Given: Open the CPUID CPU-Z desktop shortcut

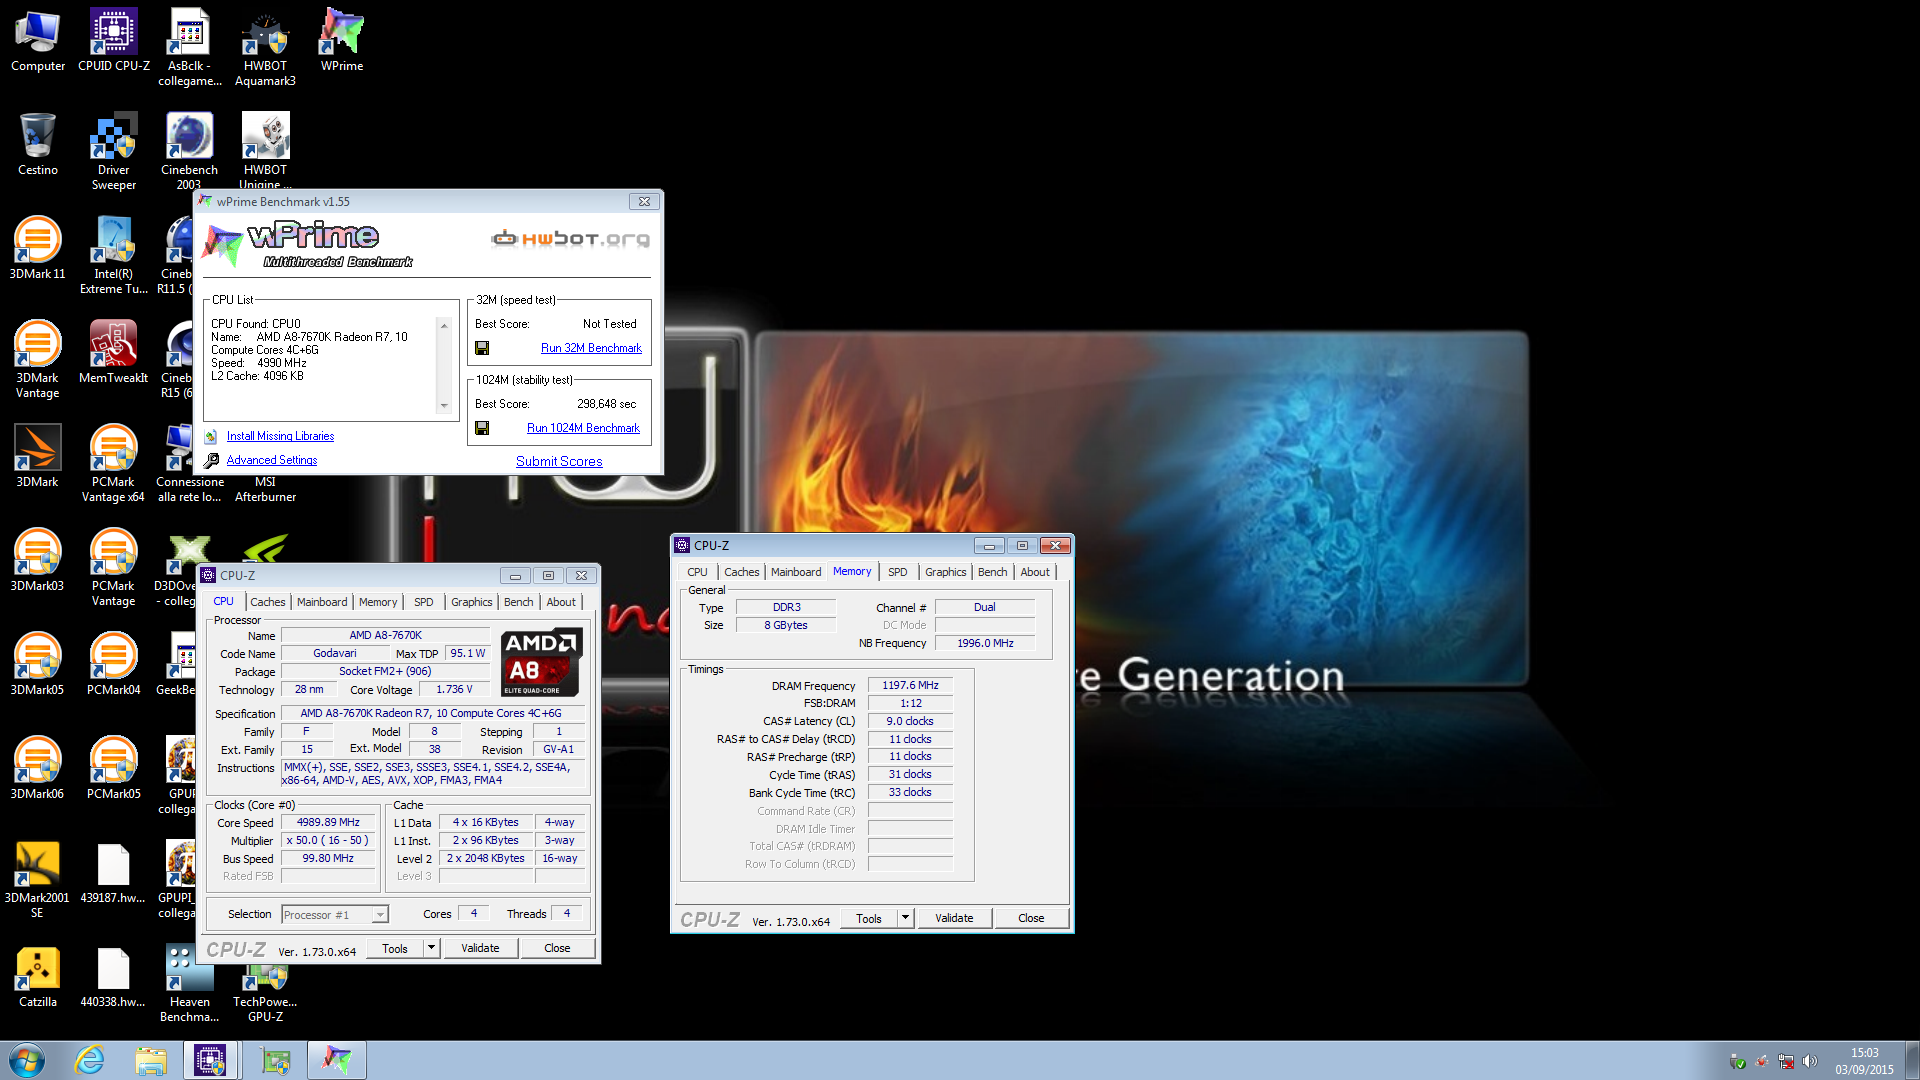Looking at the screenshot, I should (114, 41).
